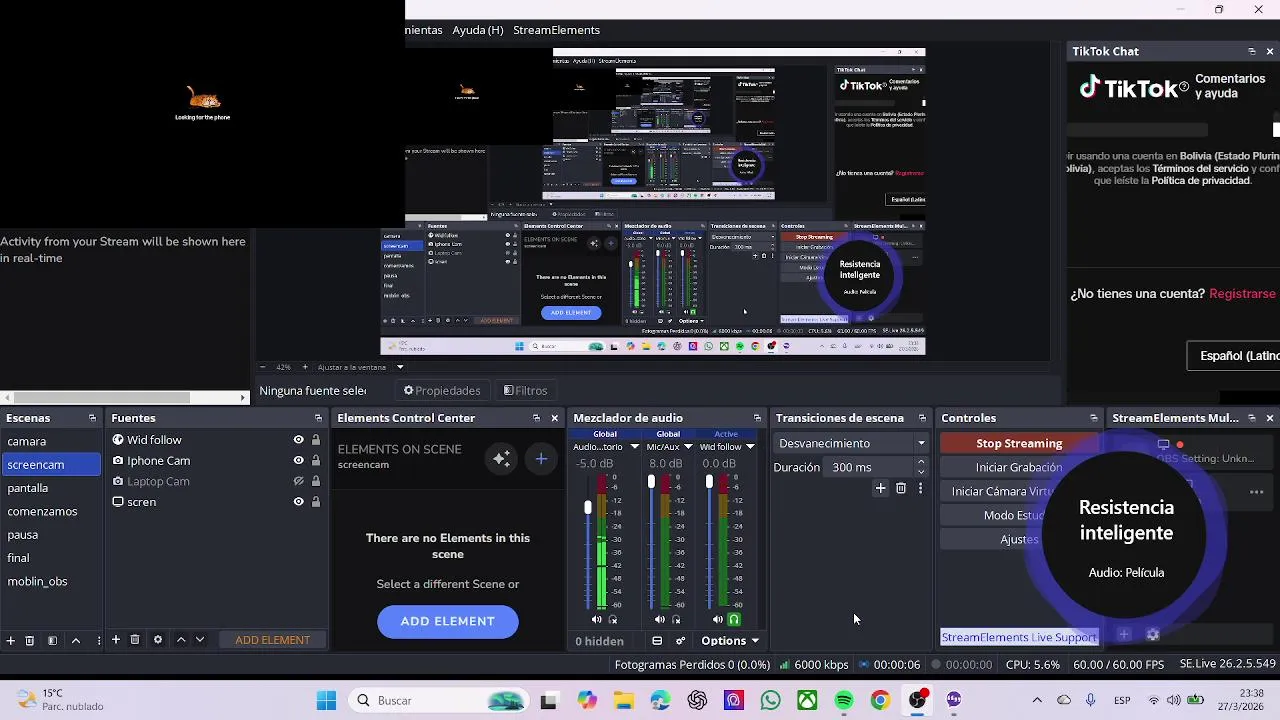The image size is (1280, 720).
Task: Remove source with Fuentes trash icon
Action: point(135,640)
